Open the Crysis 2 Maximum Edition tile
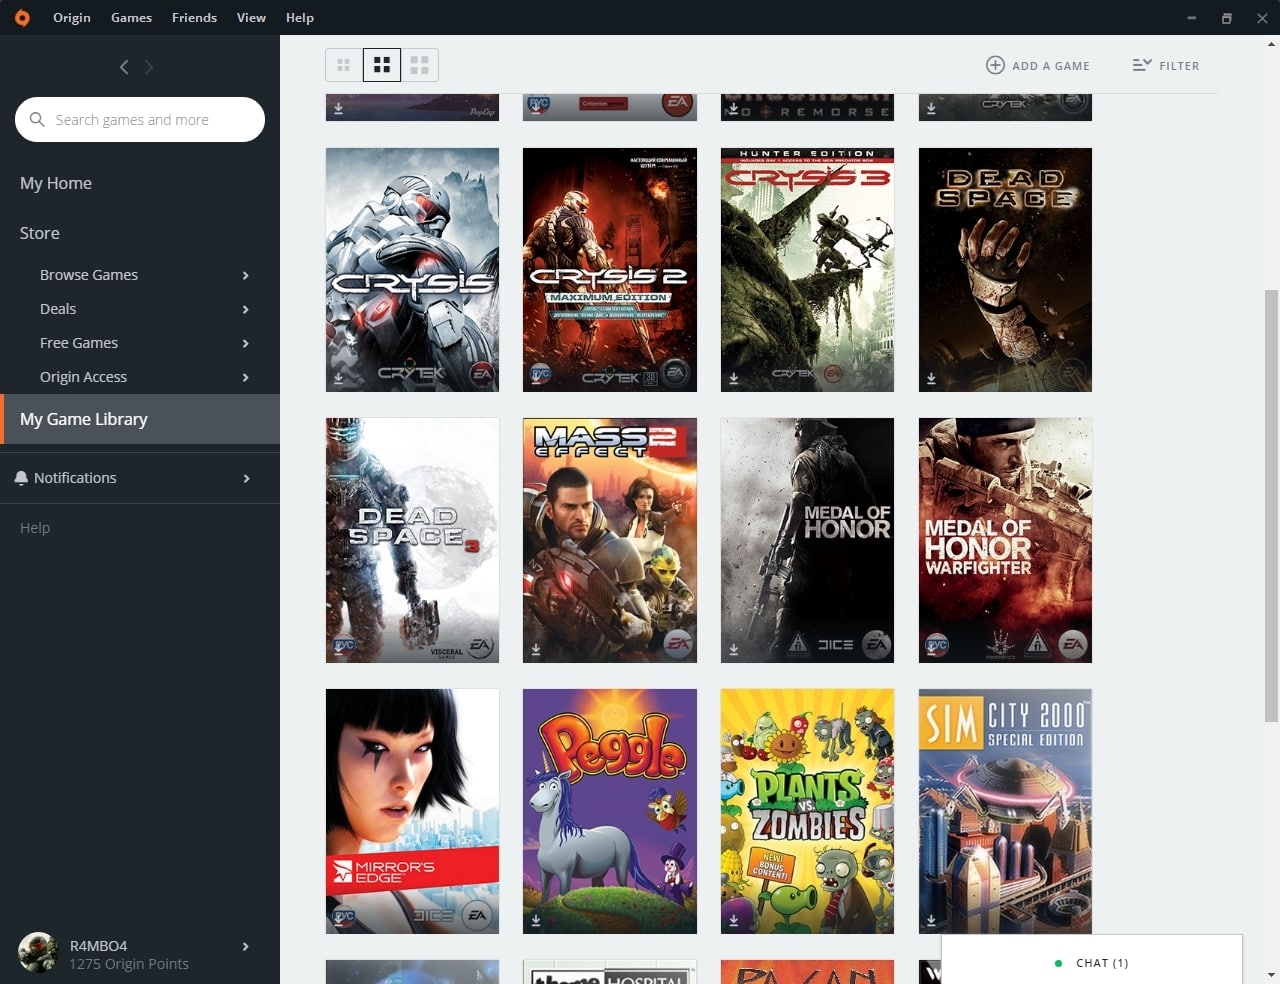The image size is (1280, 984). pos(610,270)
